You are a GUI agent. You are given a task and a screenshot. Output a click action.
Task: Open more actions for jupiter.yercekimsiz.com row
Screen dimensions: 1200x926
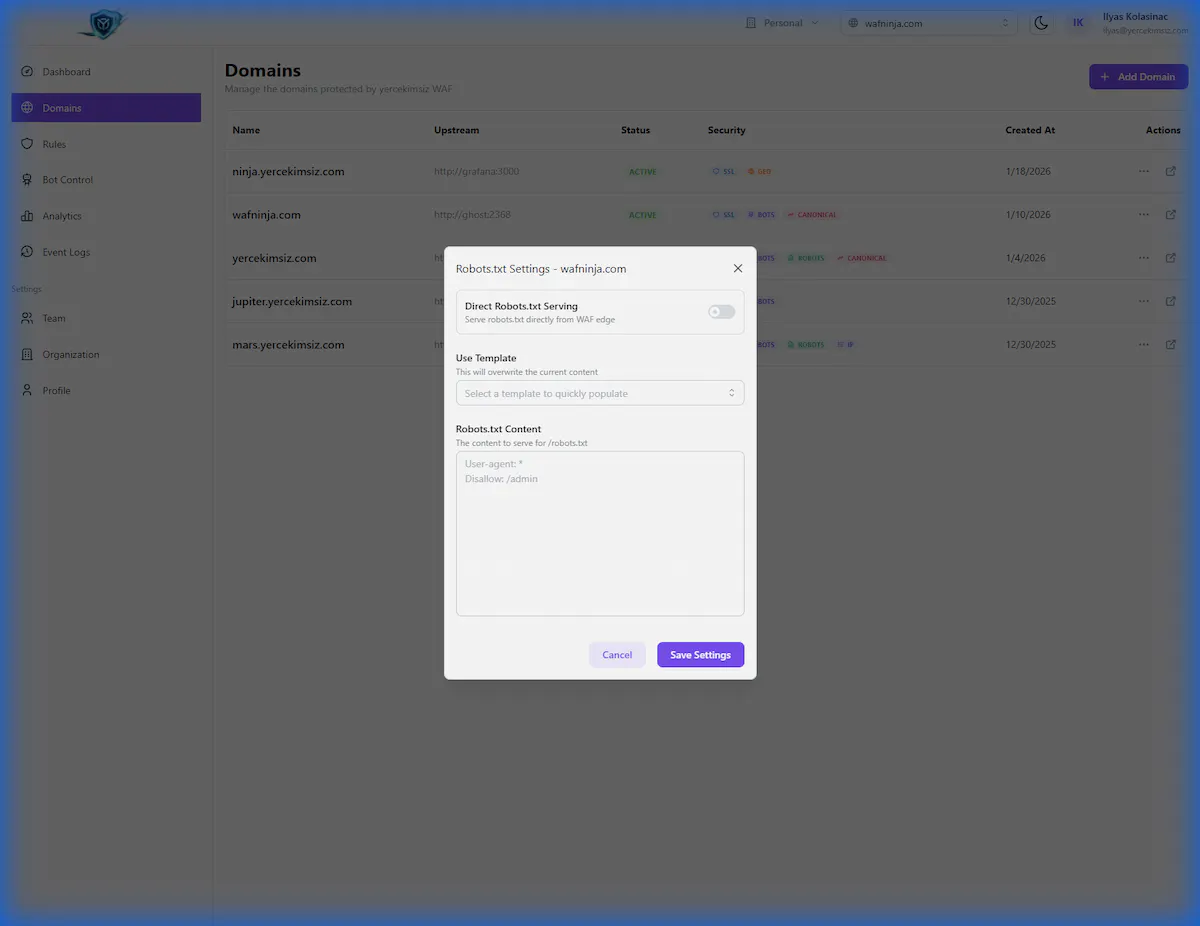1144,301
